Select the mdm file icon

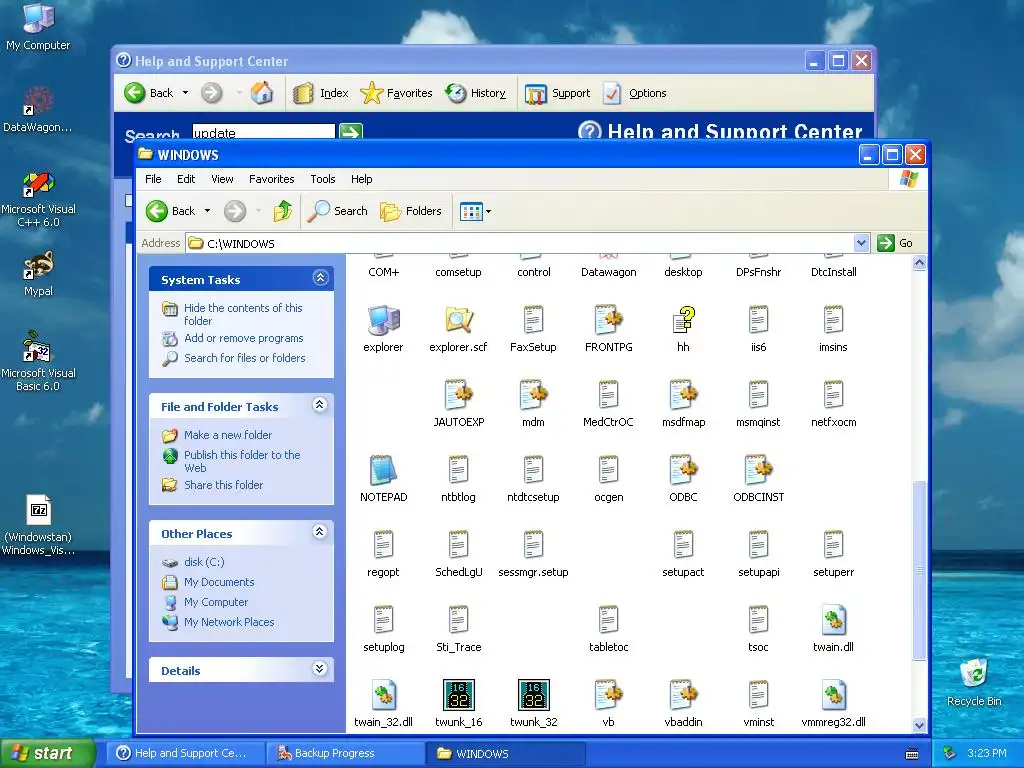pos(534,395)
